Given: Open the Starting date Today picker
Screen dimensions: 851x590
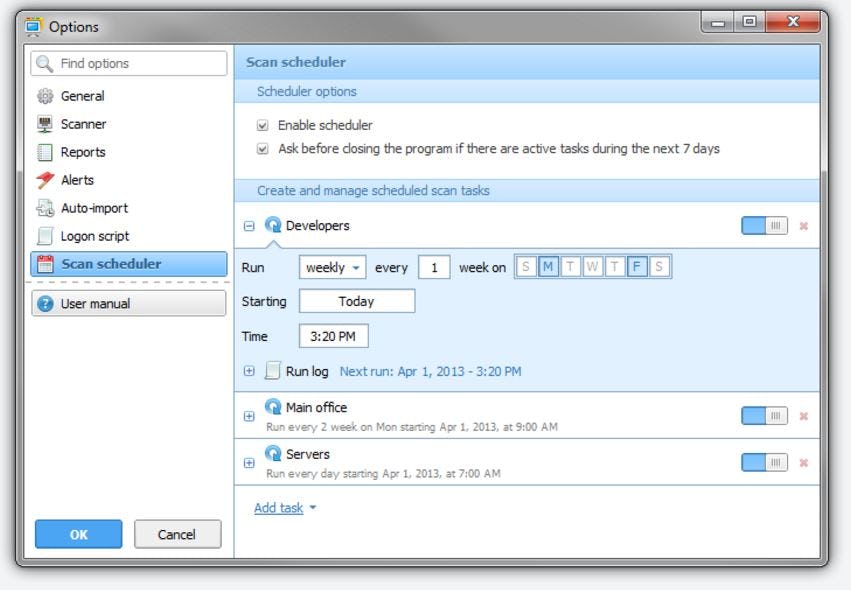Looking at the screenshot, I should click(x=357, y=301).
